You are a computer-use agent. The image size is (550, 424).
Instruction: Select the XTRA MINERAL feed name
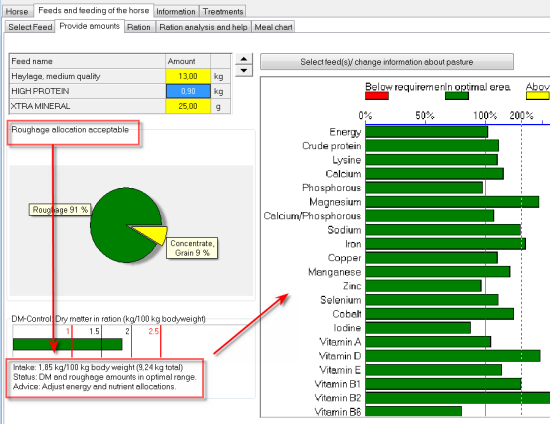[x=40, y=106]
